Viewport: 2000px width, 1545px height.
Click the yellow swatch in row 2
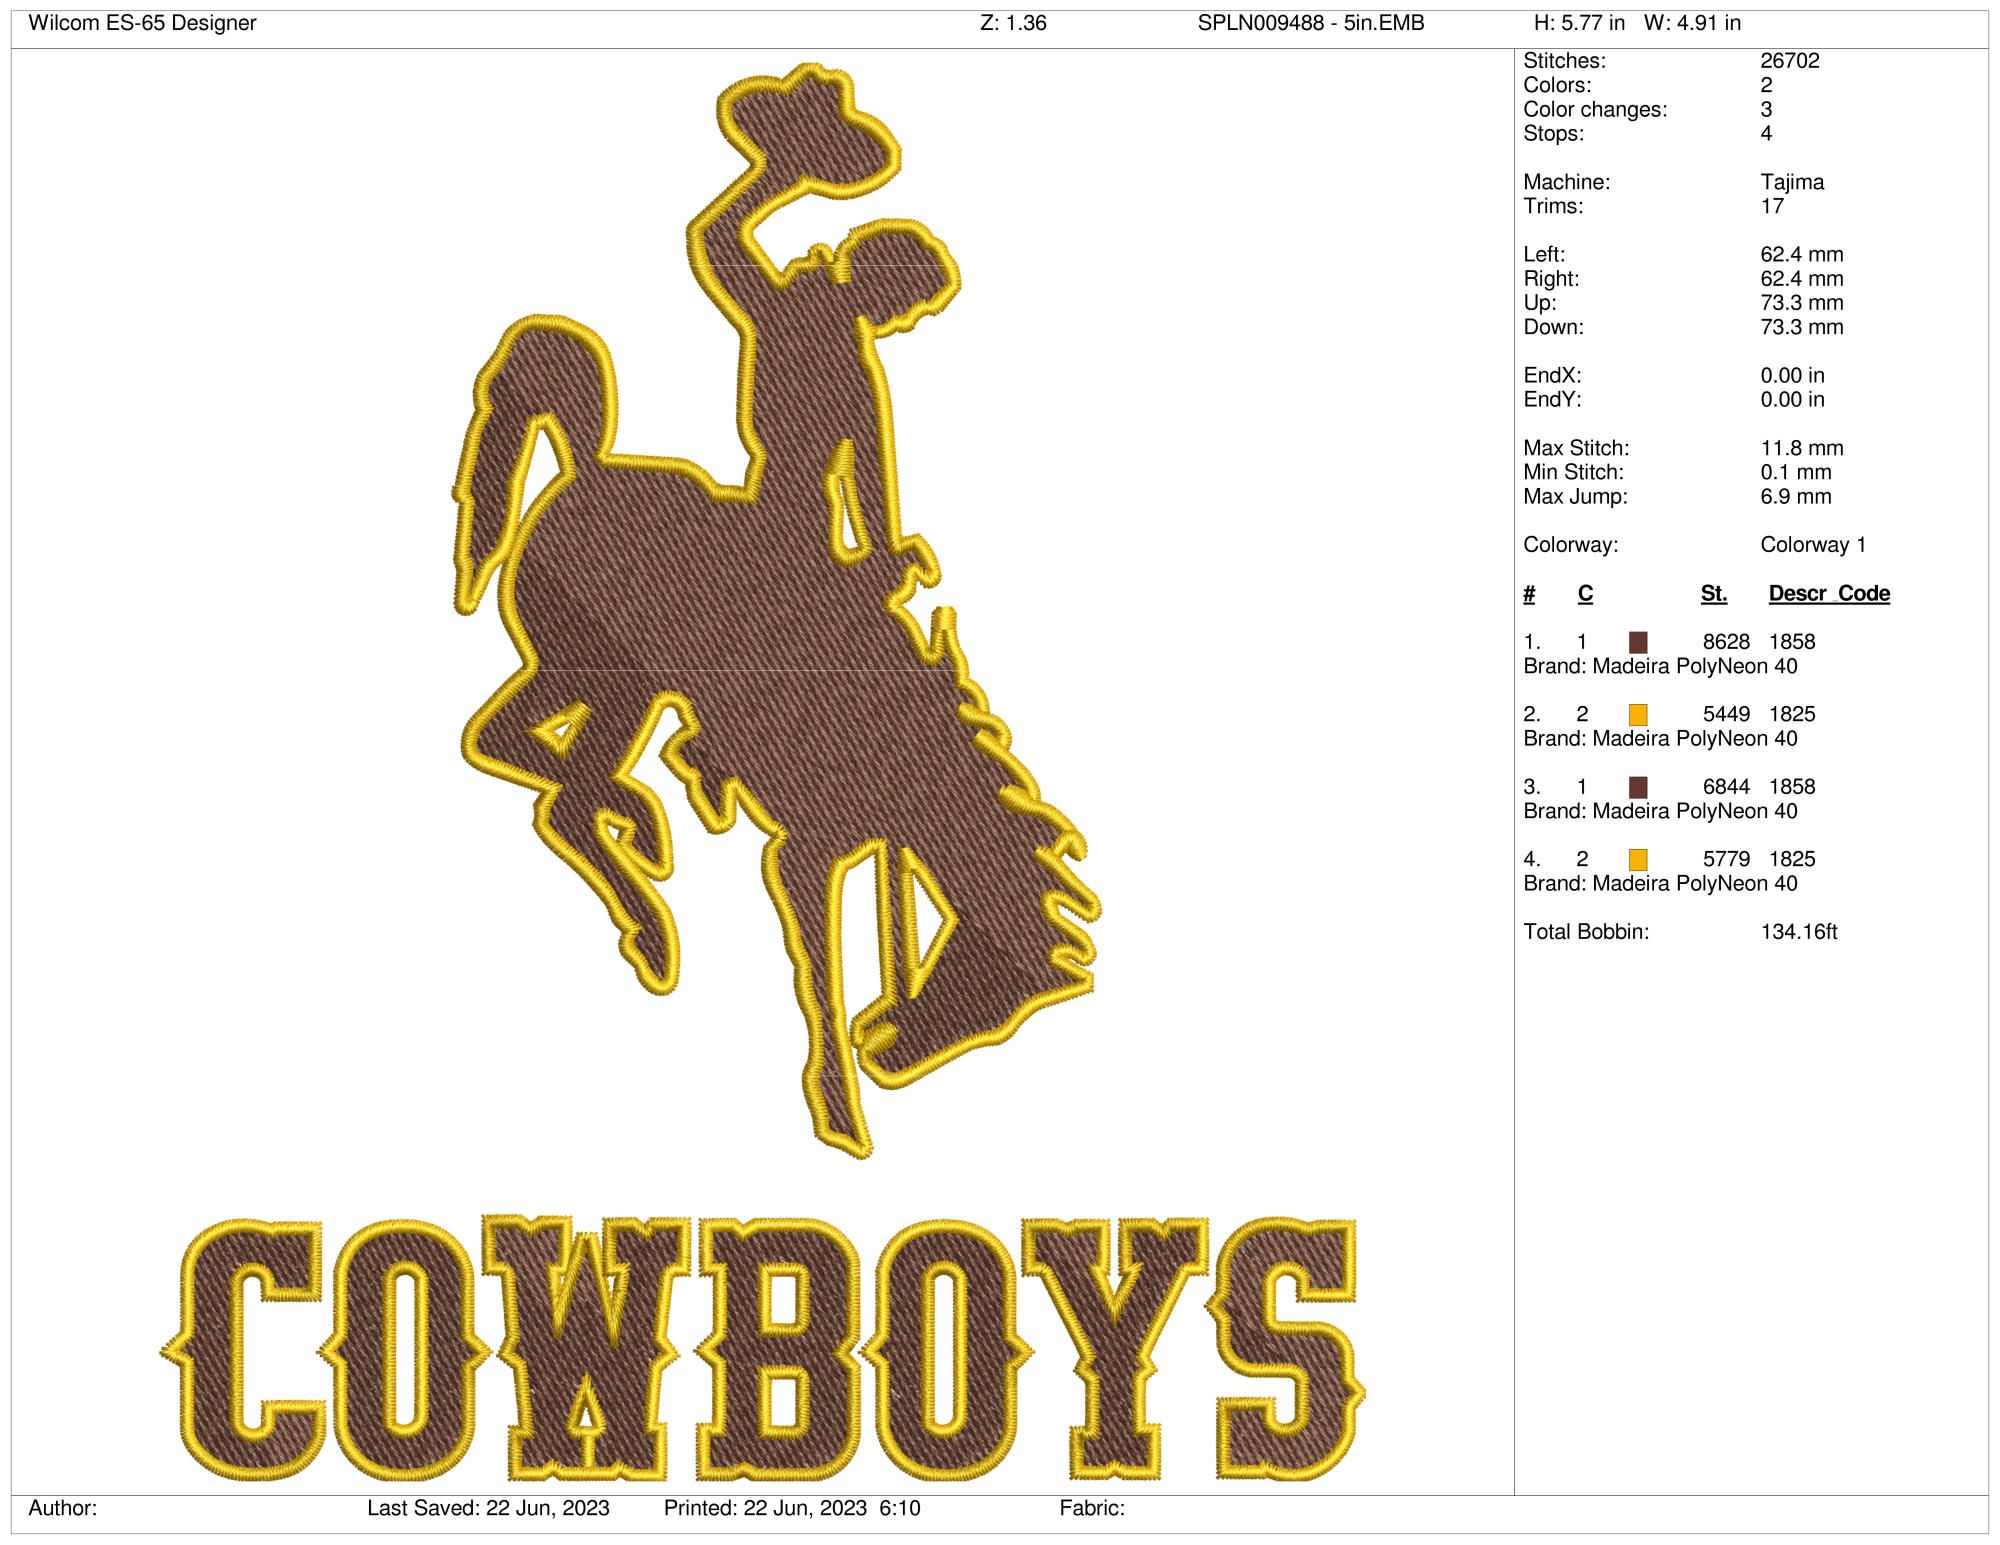1638,715
